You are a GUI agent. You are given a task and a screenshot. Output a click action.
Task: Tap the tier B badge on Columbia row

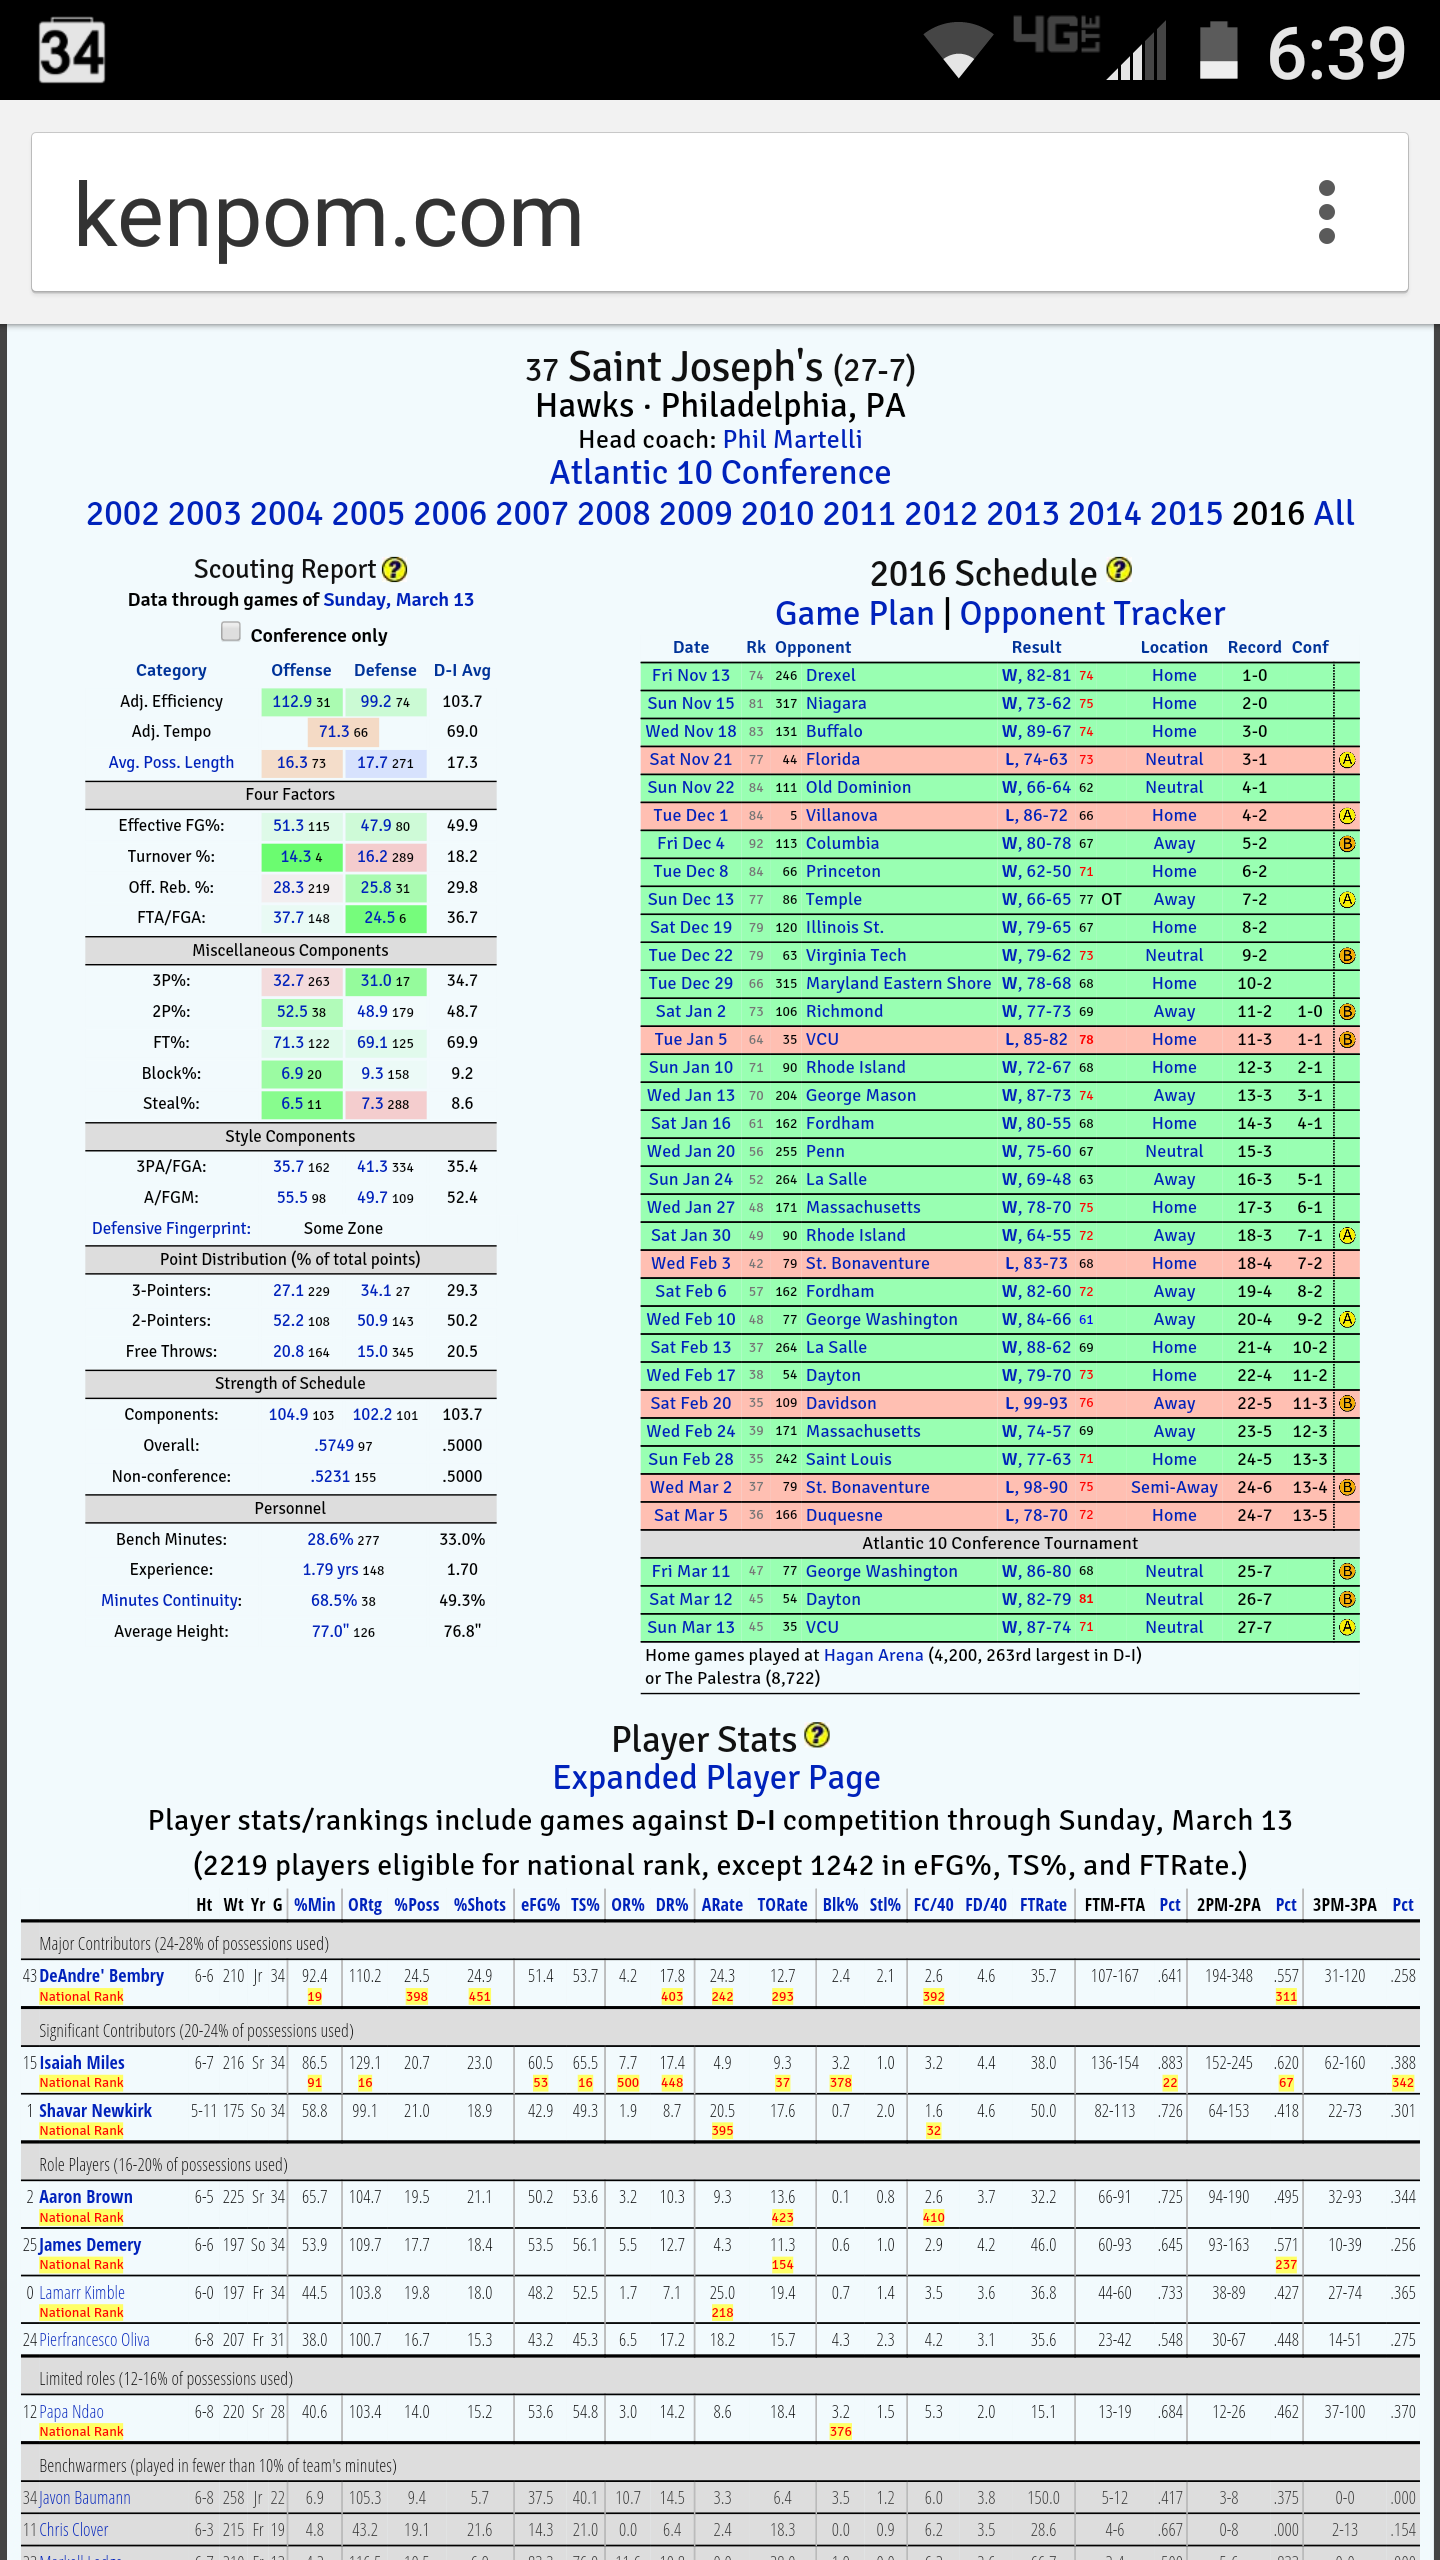click(1347, 844)
